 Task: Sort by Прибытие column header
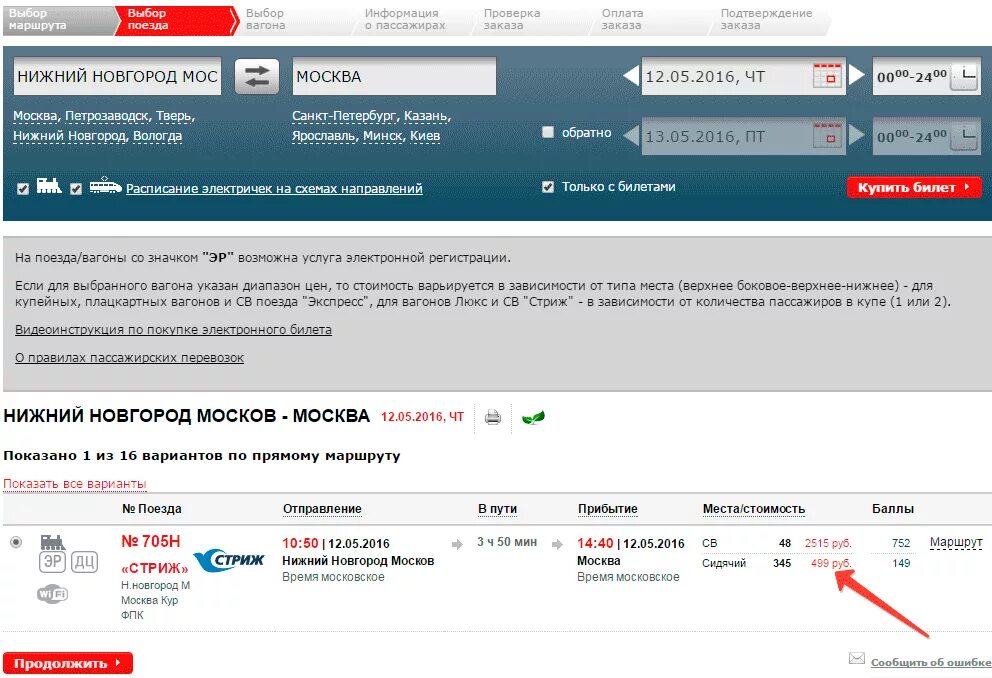click(607, 508)
